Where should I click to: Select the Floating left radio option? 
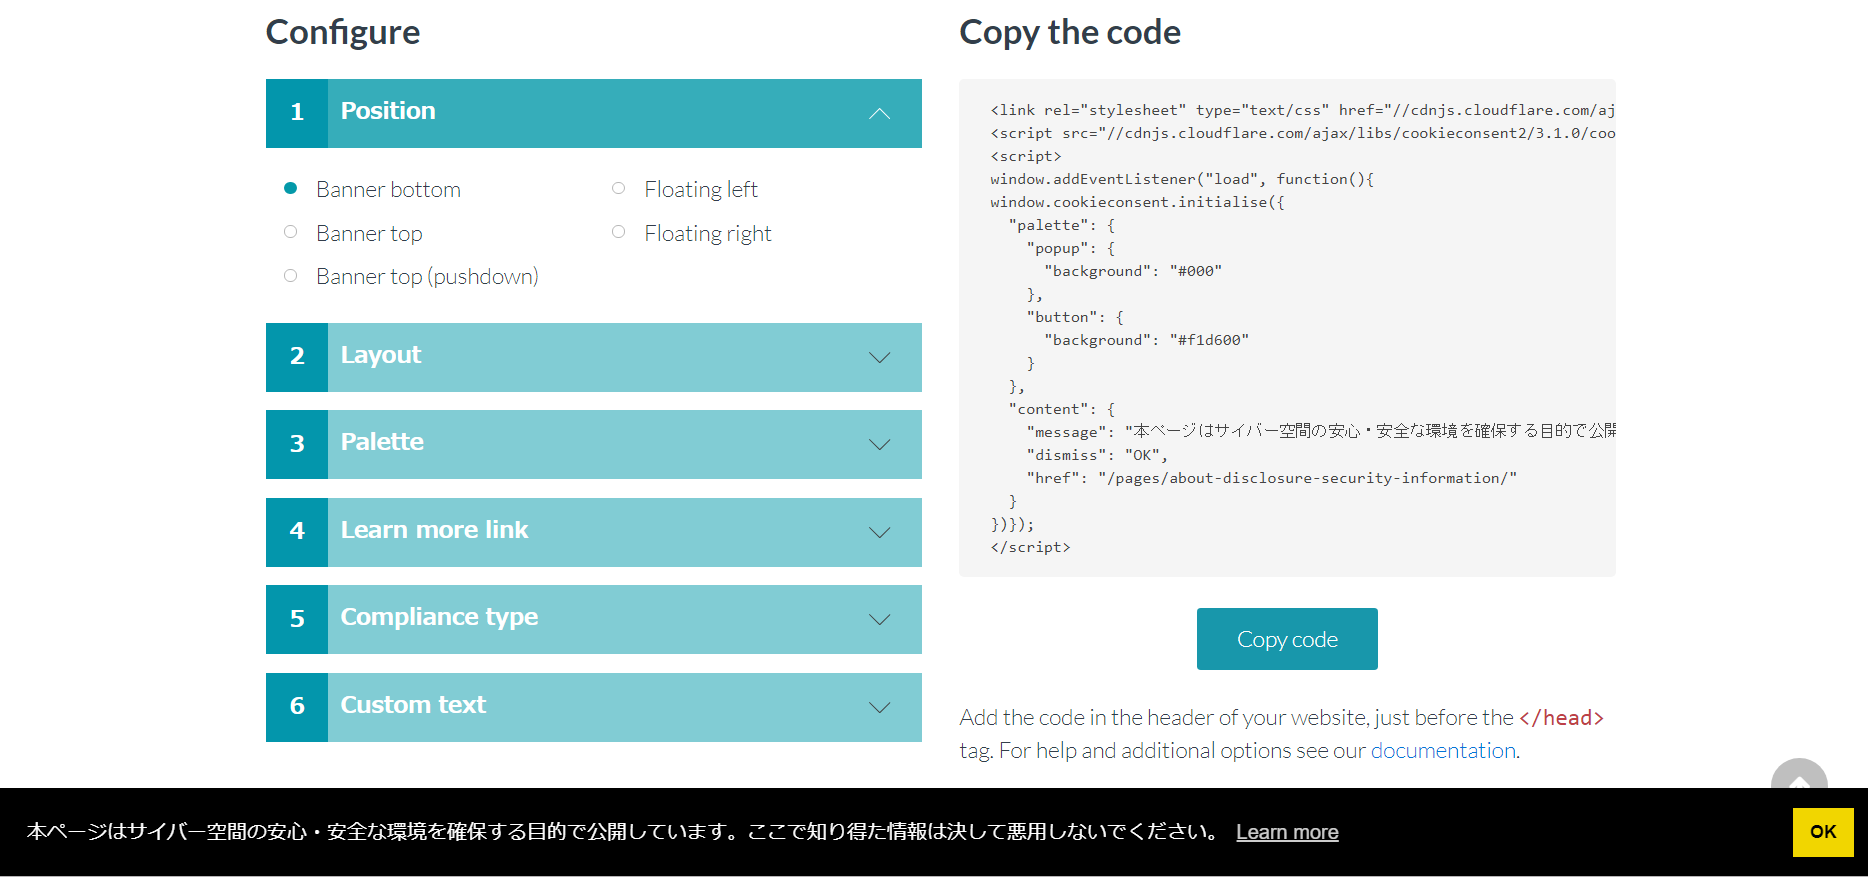coord(619,188)
